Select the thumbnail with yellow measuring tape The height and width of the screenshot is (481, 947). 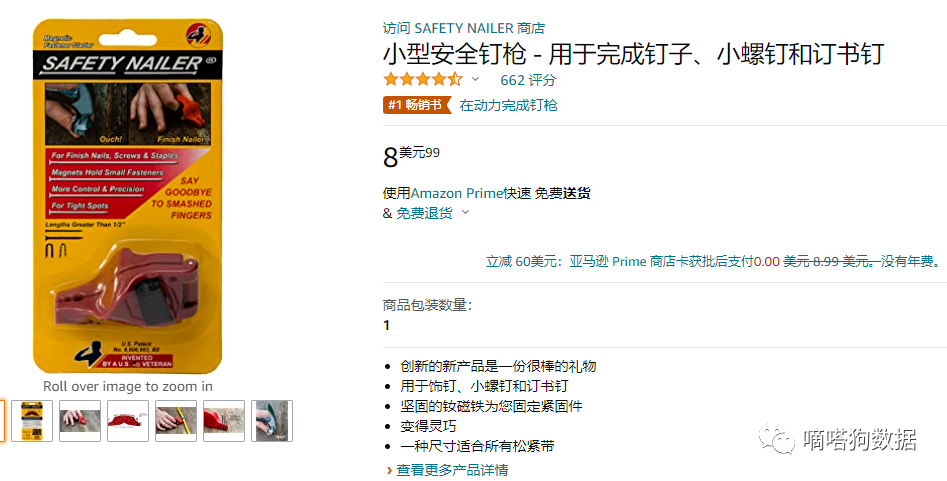click(x=176, y=421)
